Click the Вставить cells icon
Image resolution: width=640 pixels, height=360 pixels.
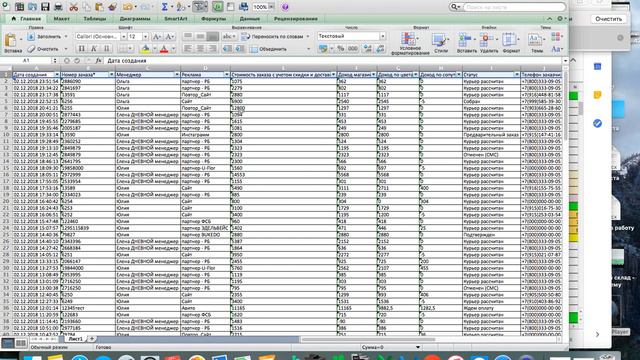(464, 40)
